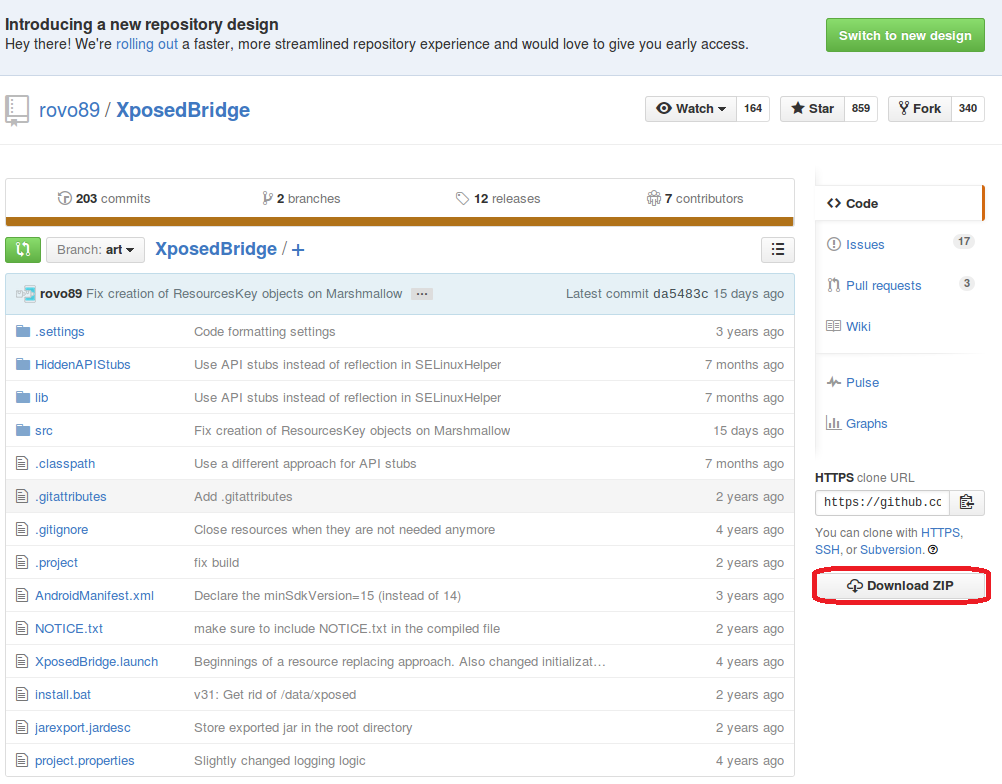
Task: View the 12 releases page
Action: coord(498,199)
